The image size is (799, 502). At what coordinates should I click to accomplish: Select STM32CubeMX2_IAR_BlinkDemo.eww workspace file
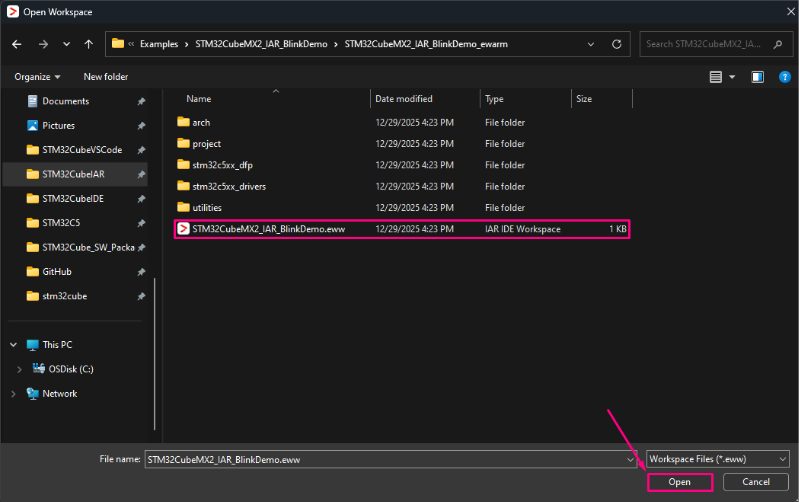point(403,229)
